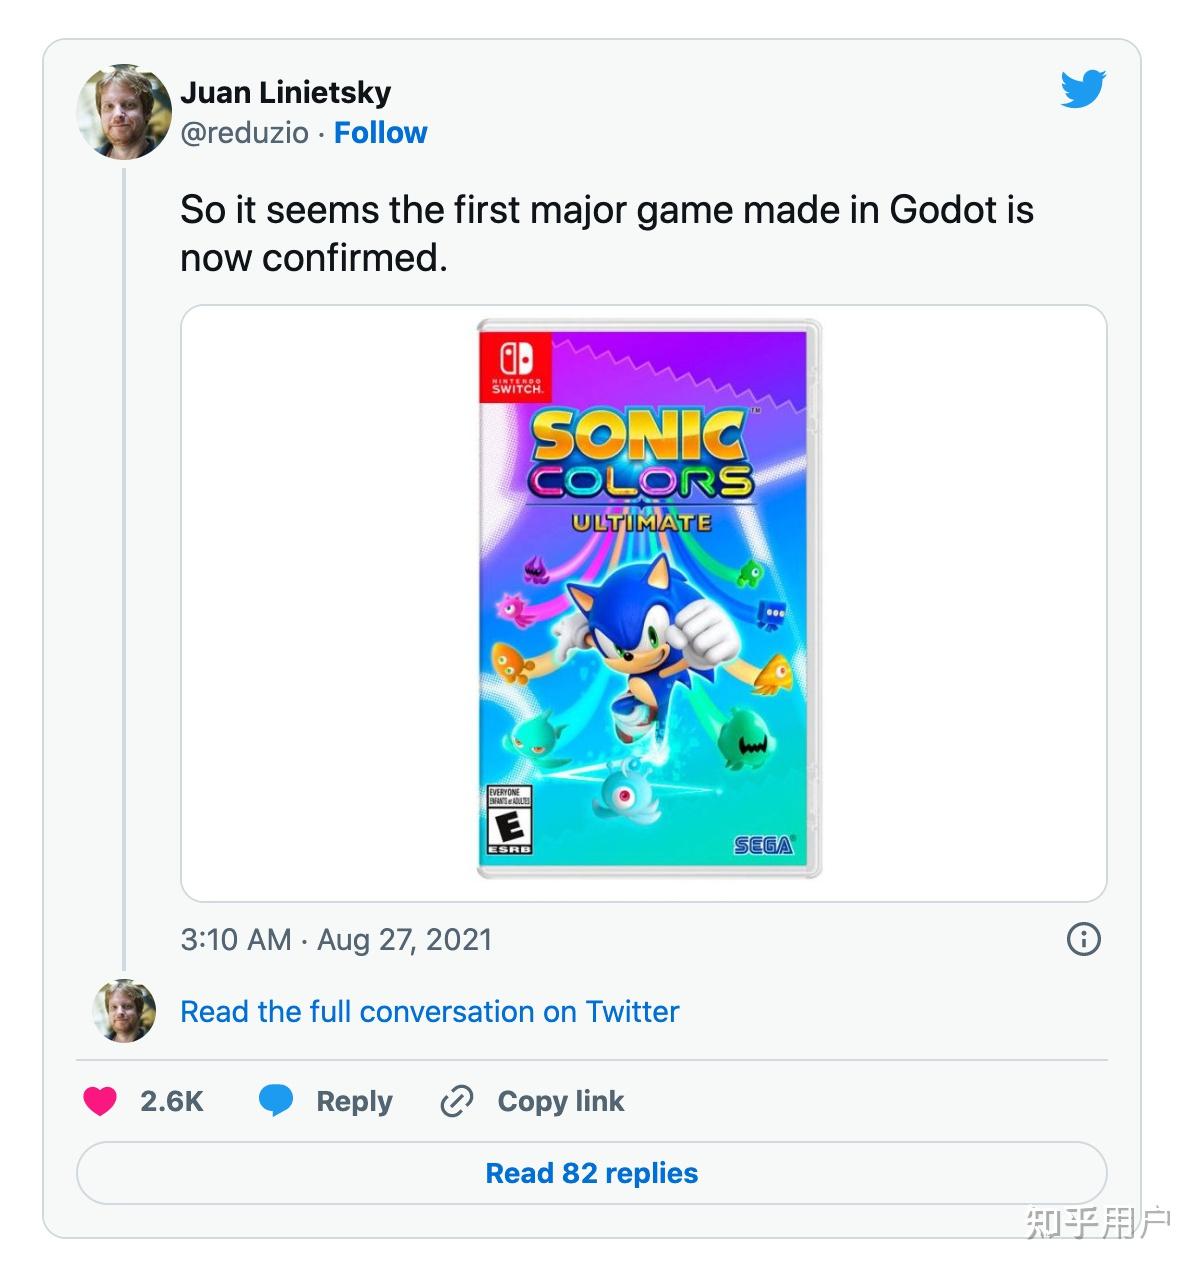Click the Twitter bird logo

pos(1083,89)
